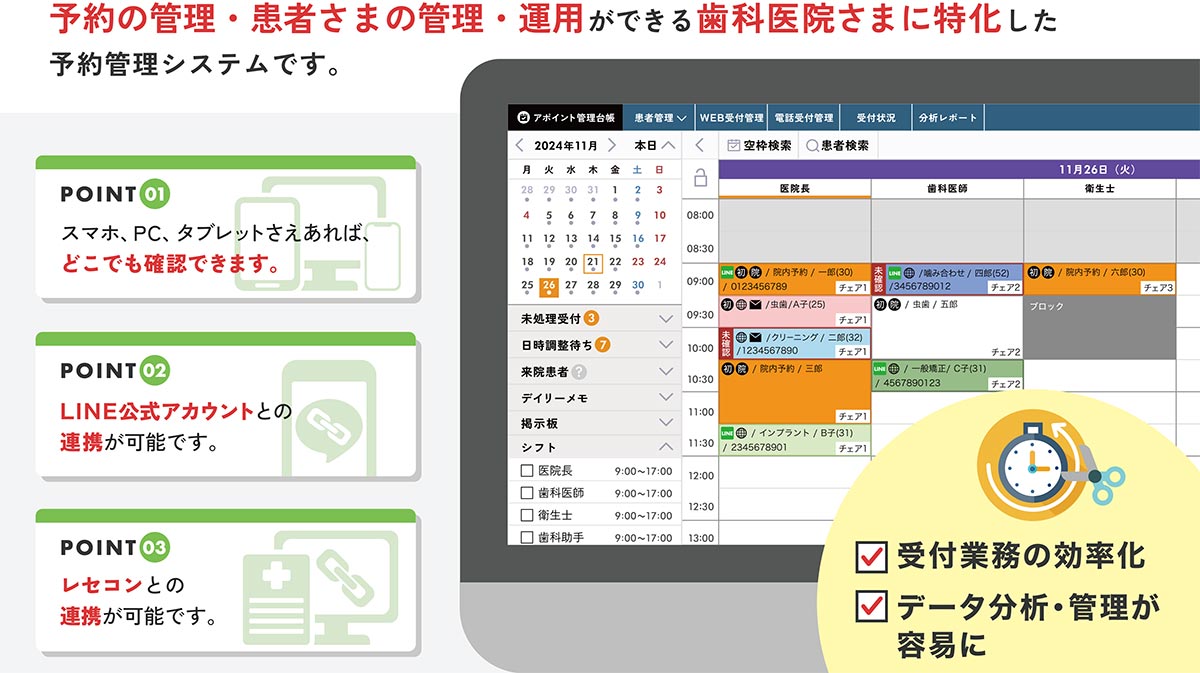
Task: Select Saturday date 9 in calendar
Action: click(x=637, y=215)
